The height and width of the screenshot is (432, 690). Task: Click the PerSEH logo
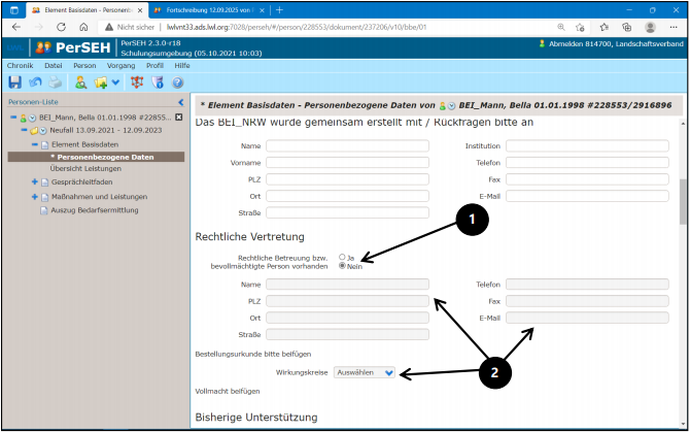point(73,48)
